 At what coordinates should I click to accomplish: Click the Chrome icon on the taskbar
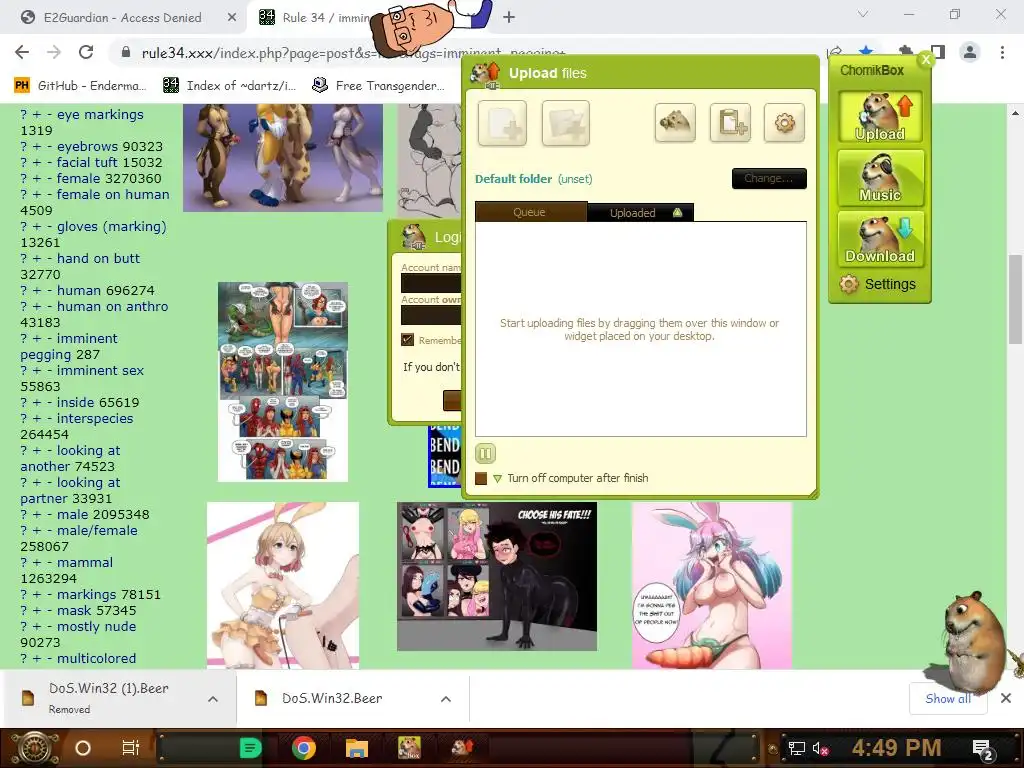304,748
